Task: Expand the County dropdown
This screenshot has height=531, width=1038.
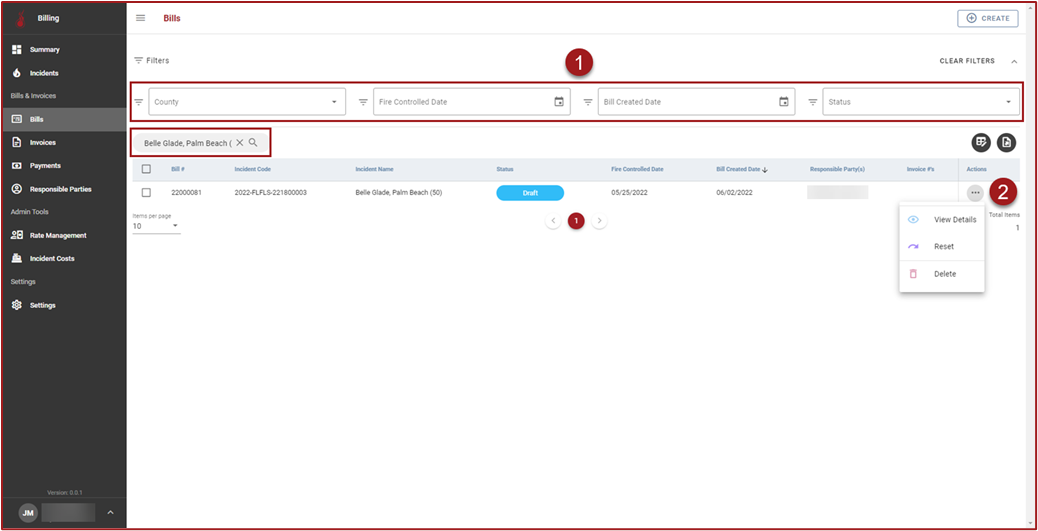Action: coord(334,102)
